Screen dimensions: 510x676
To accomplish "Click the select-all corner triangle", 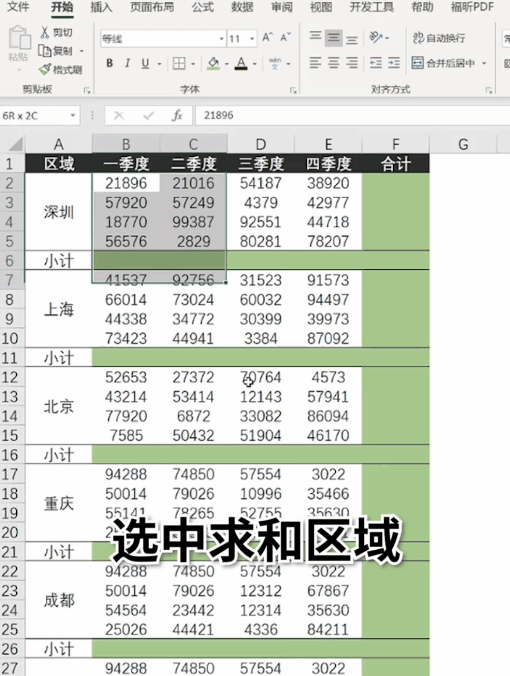I will [16, 144].
